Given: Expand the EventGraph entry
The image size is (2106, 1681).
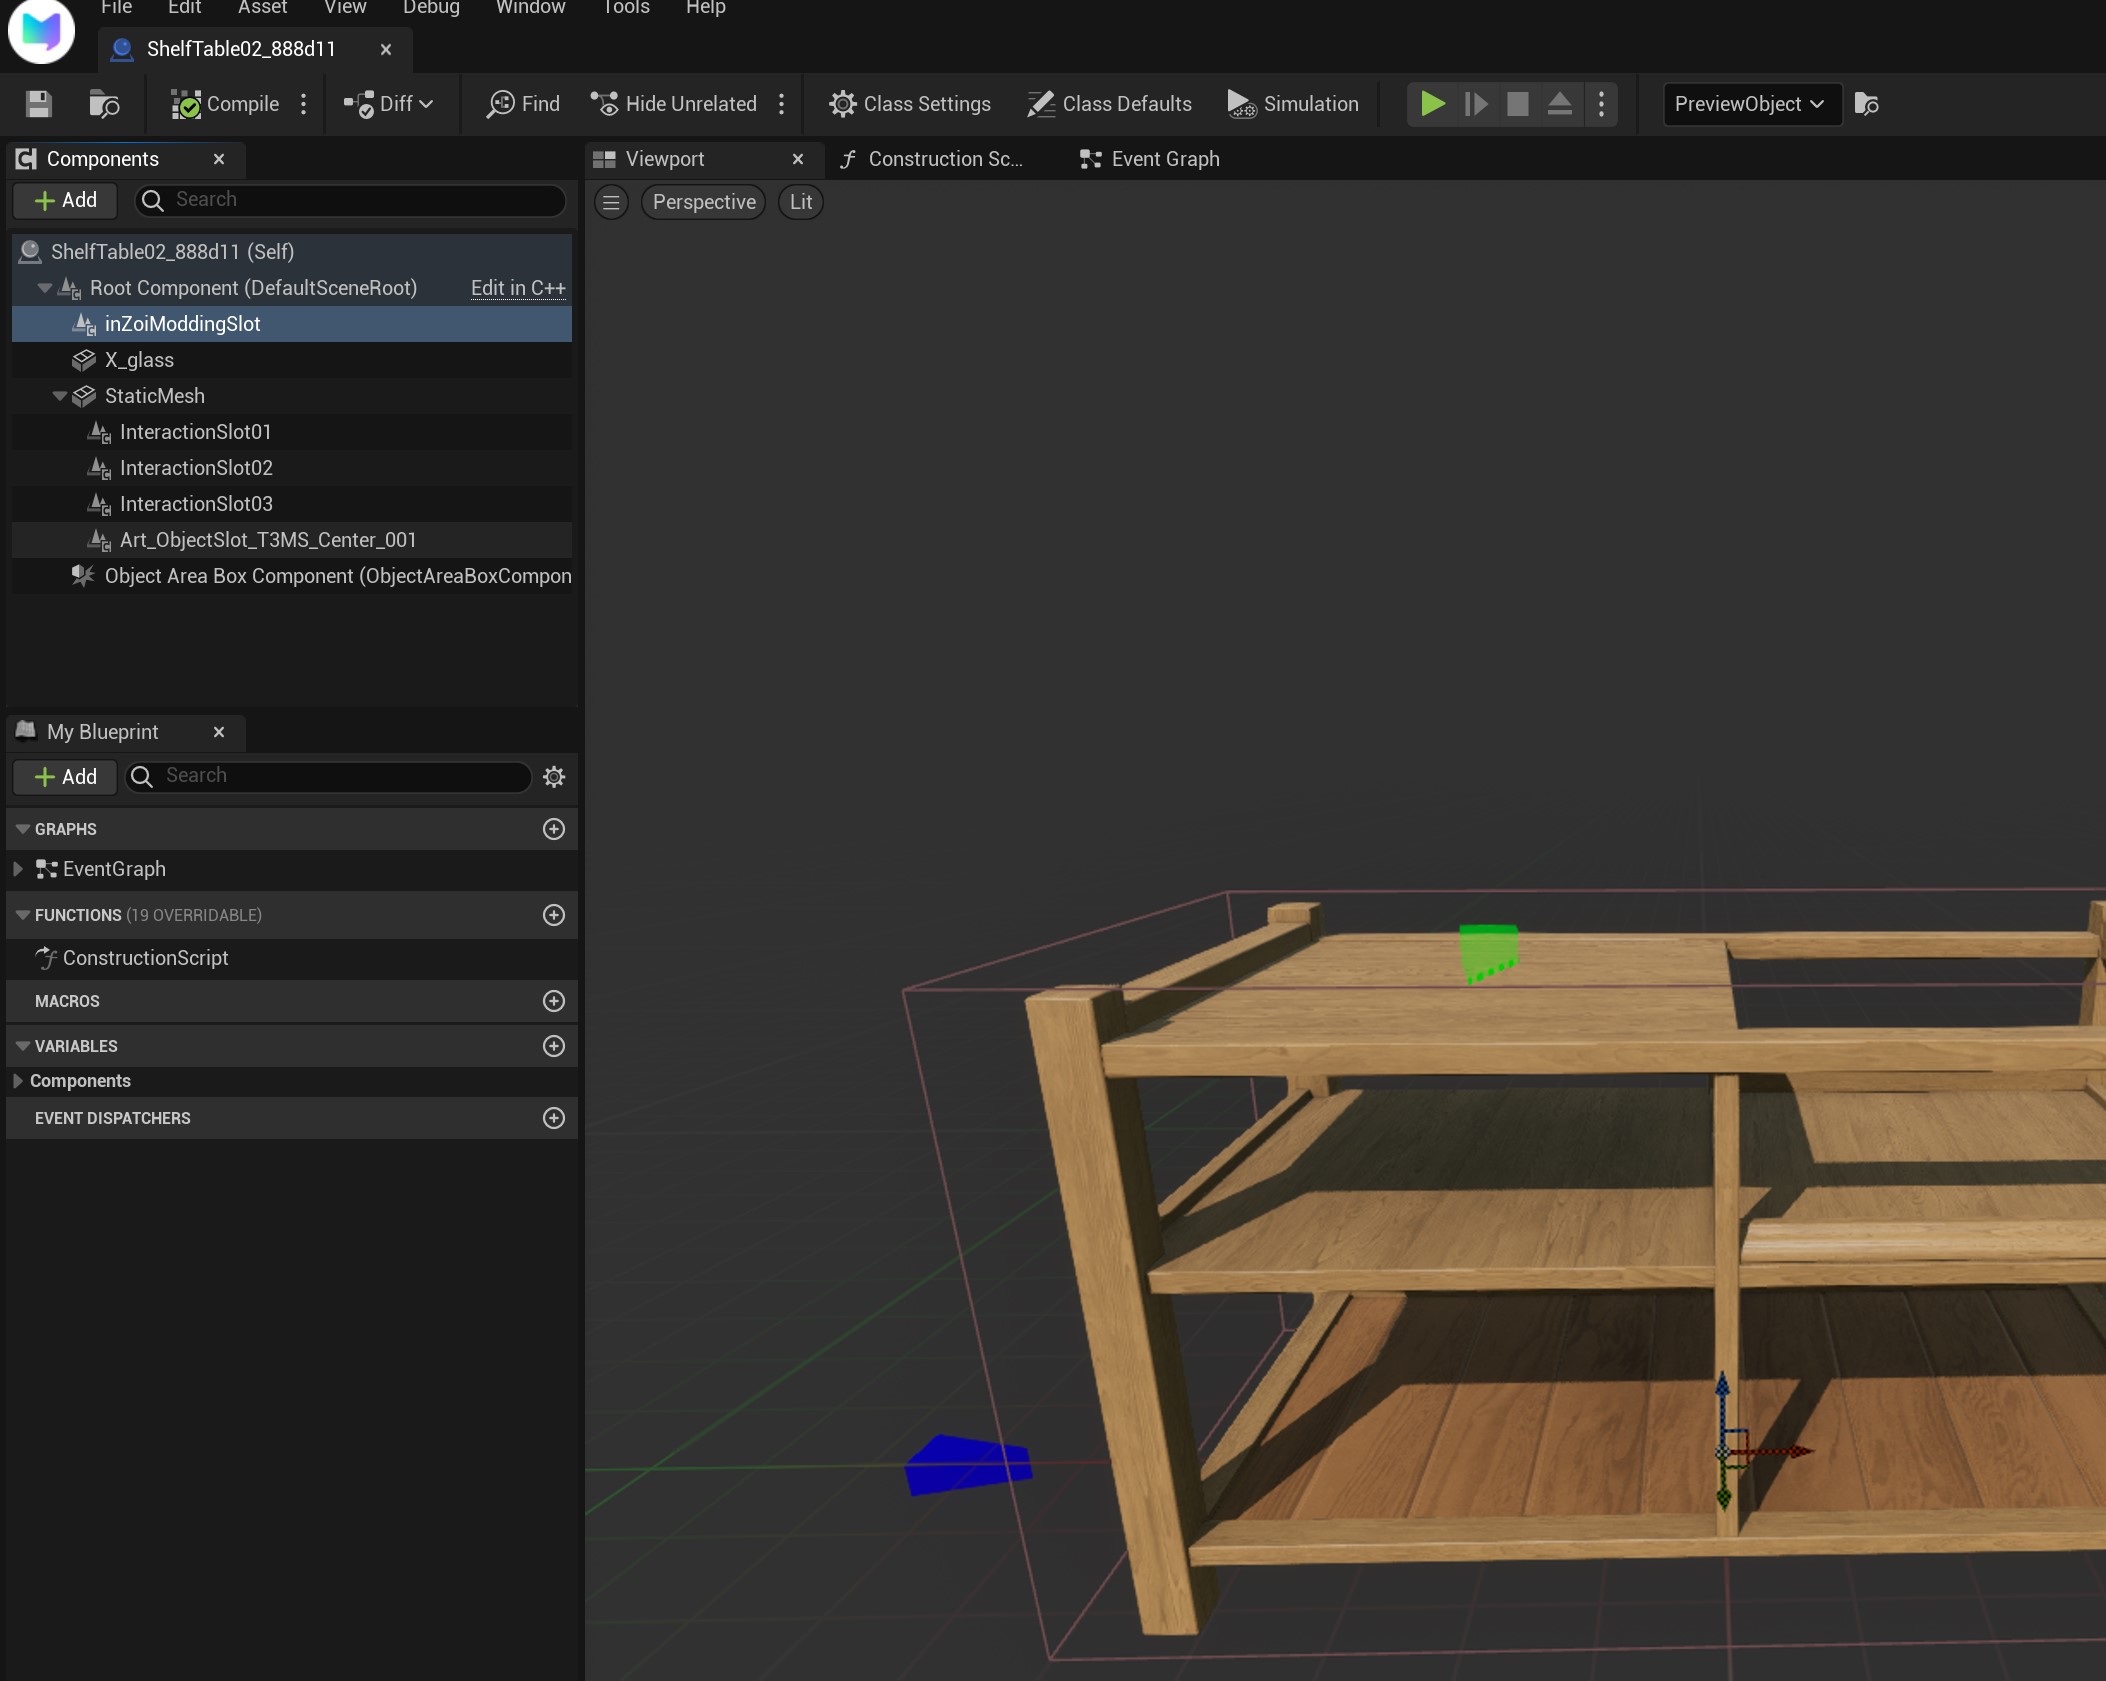Looking at the screenshot, I should [x=18, y=869].
